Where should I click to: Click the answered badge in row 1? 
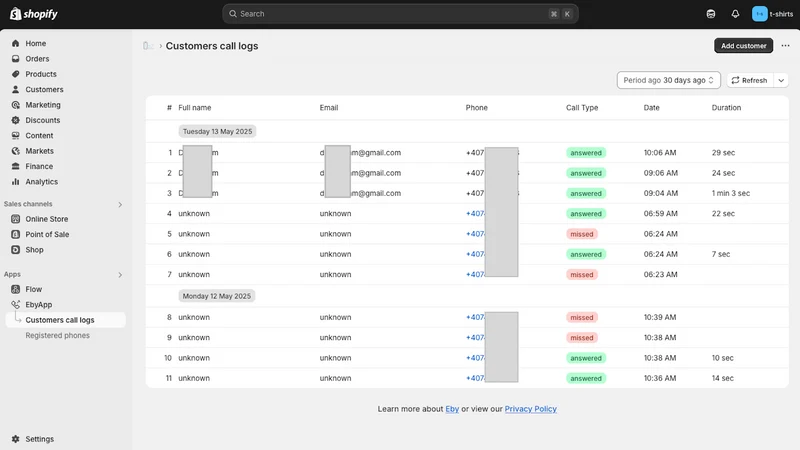pos(586,153)
